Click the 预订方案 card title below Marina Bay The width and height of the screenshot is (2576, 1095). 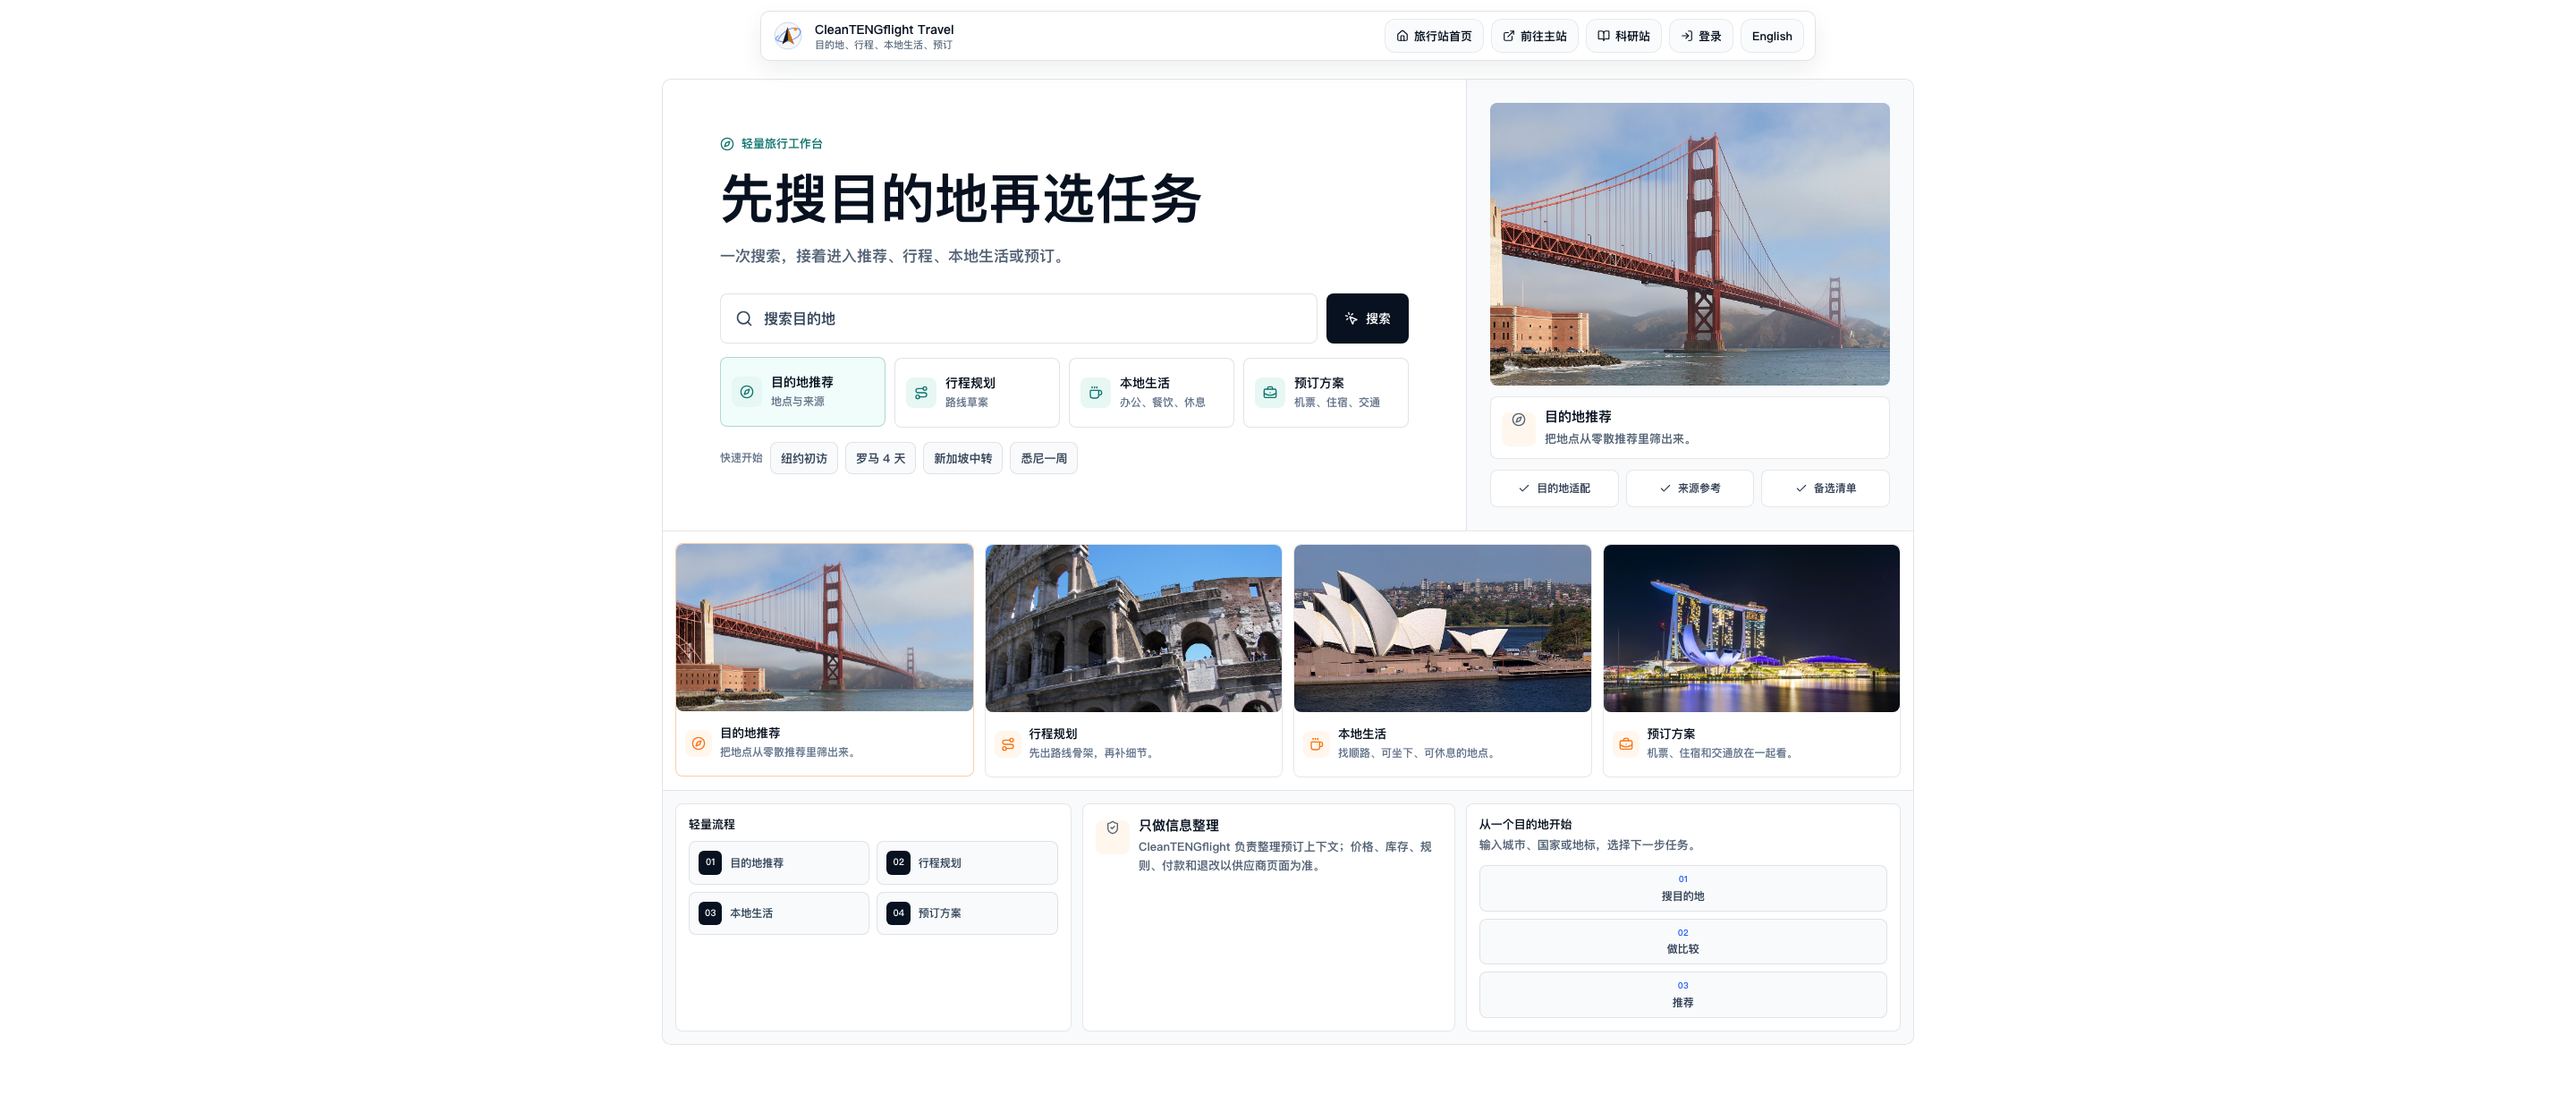click(x=1671, y=734)
